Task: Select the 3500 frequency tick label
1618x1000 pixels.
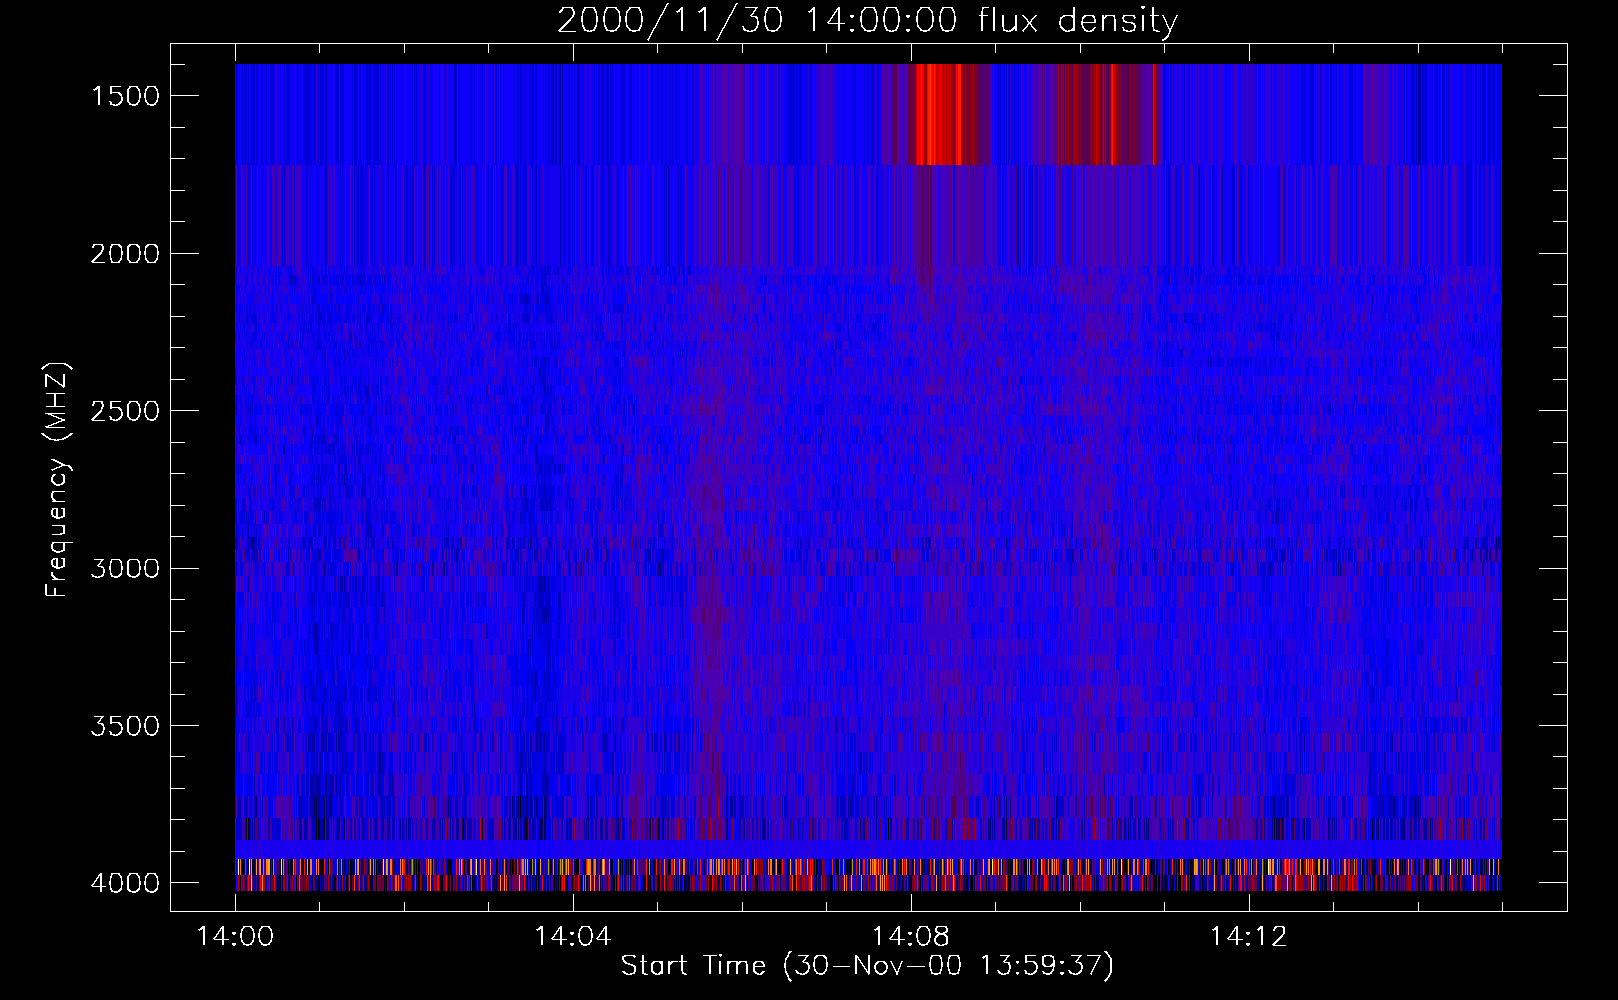Action: pyautogui.click(x=125, y=726)
